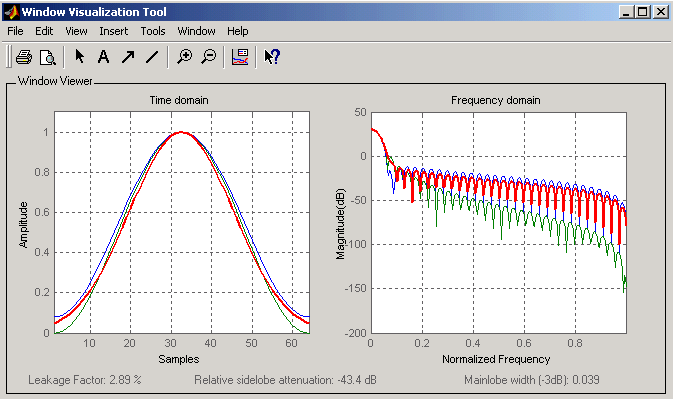Open the Window menu
Image resolution: width=673 pixels, height=399 pixels.
(197, 31)
